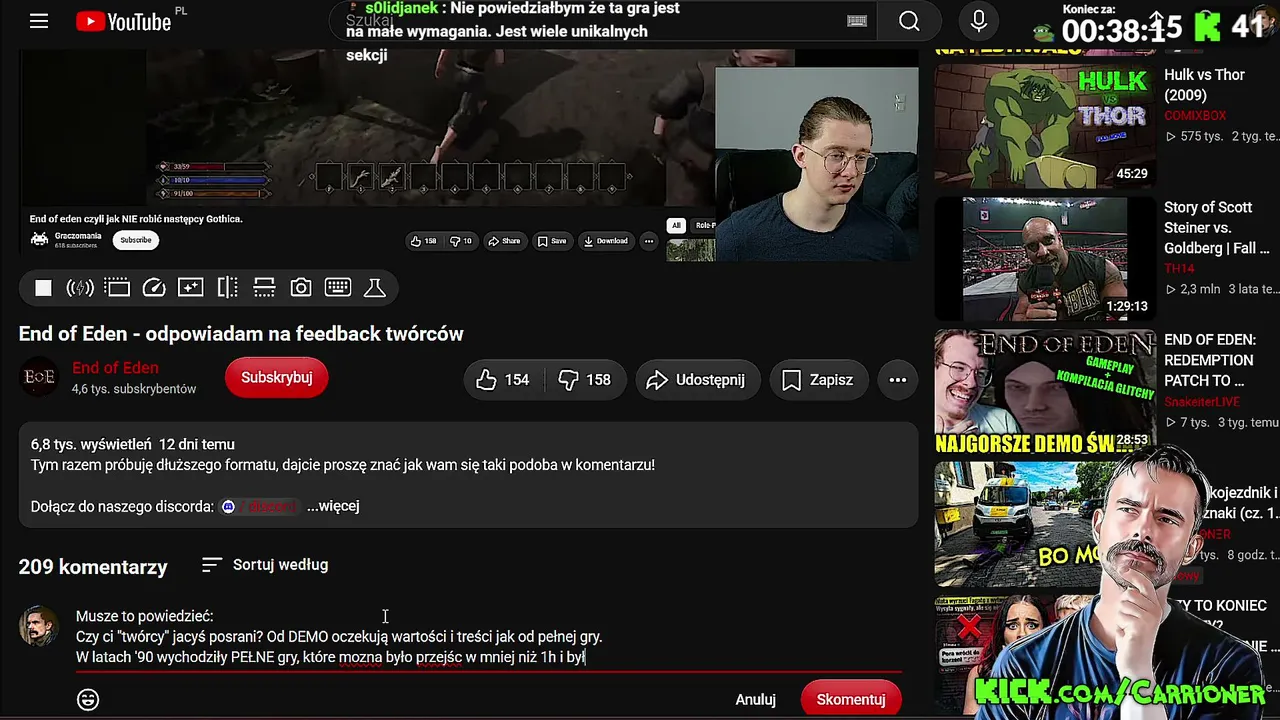Subscribe with the red Subskrybuj button
Image resolution: width=1280 pixels, height=720 pixels.
point(277,378)
